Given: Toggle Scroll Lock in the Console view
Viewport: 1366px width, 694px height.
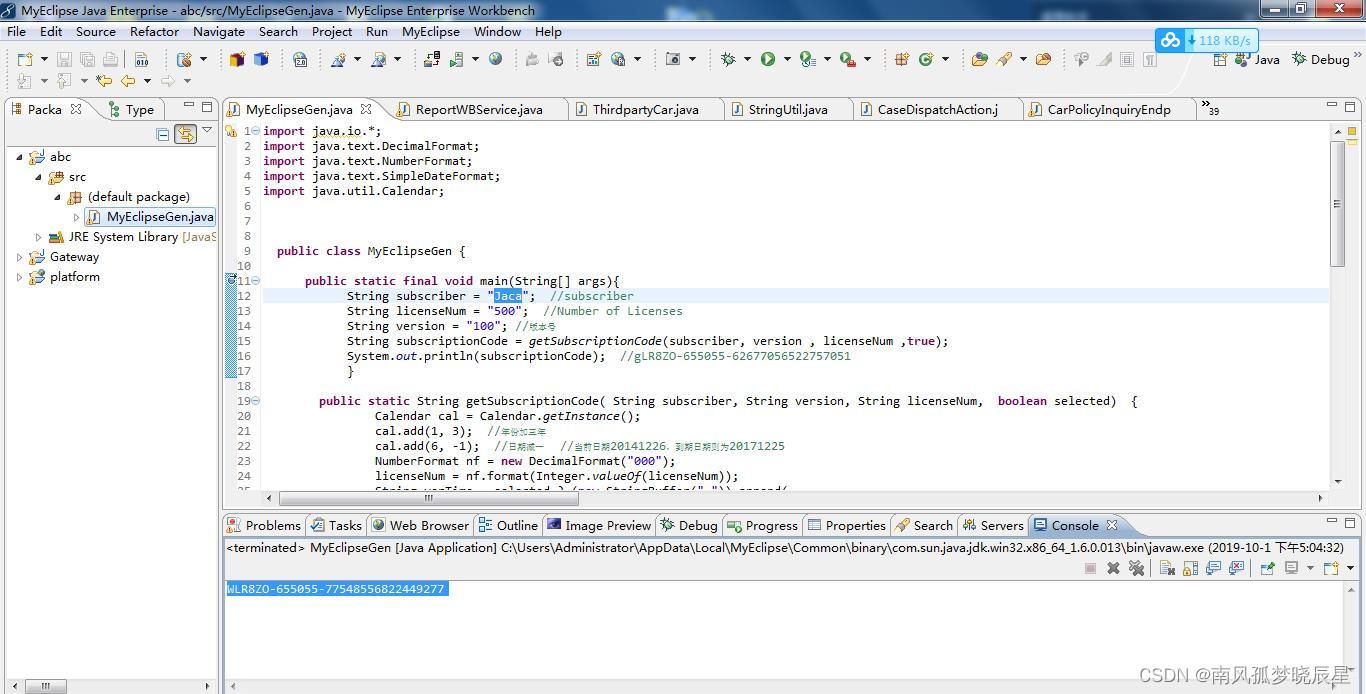Looking at the screenshot, I should (1191, 567).
